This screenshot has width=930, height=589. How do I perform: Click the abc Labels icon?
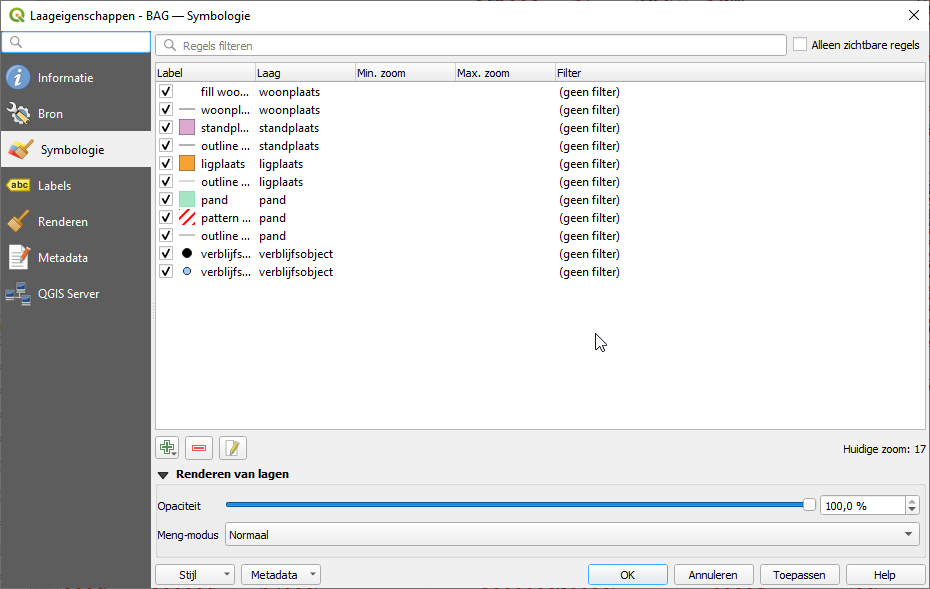(18, 186)
